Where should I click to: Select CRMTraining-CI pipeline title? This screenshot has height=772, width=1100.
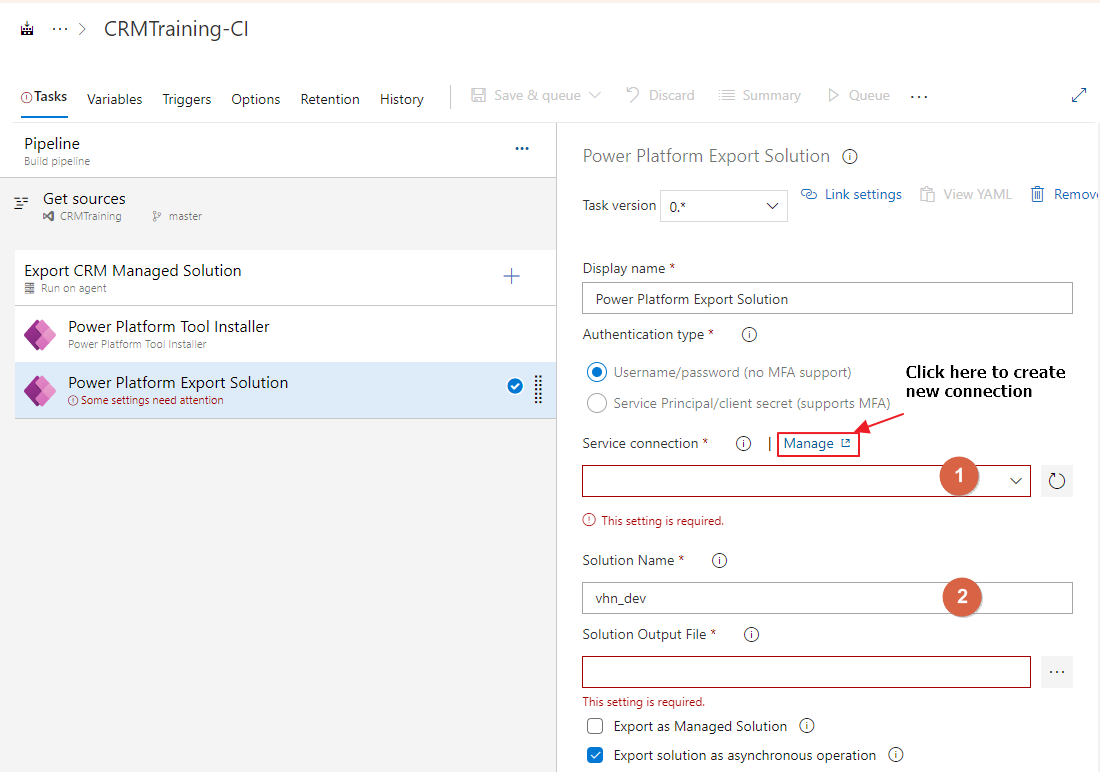click(x=176, y=29)
